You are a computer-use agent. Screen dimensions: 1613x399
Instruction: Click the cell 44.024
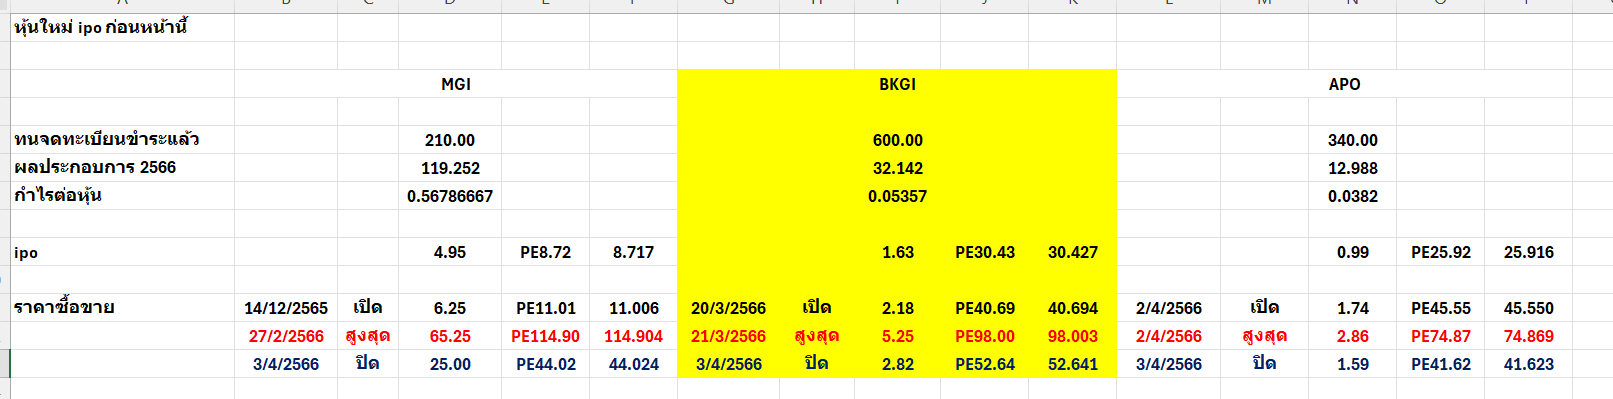[x=633, y=364]
